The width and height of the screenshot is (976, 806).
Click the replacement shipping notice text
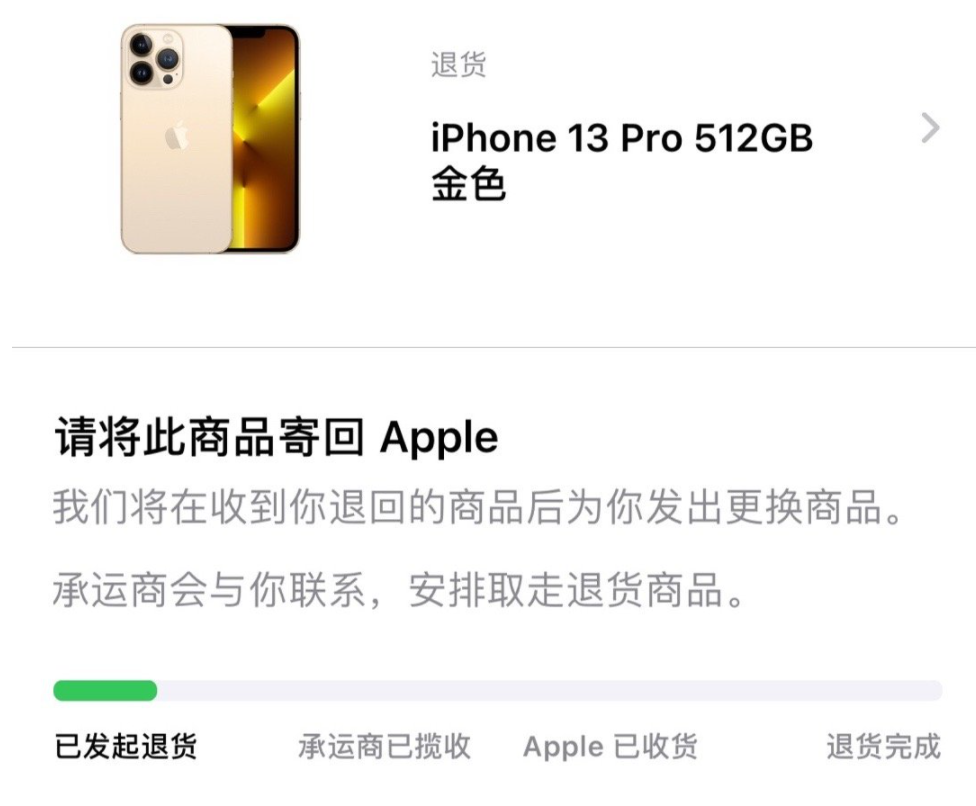pos(477,507)
